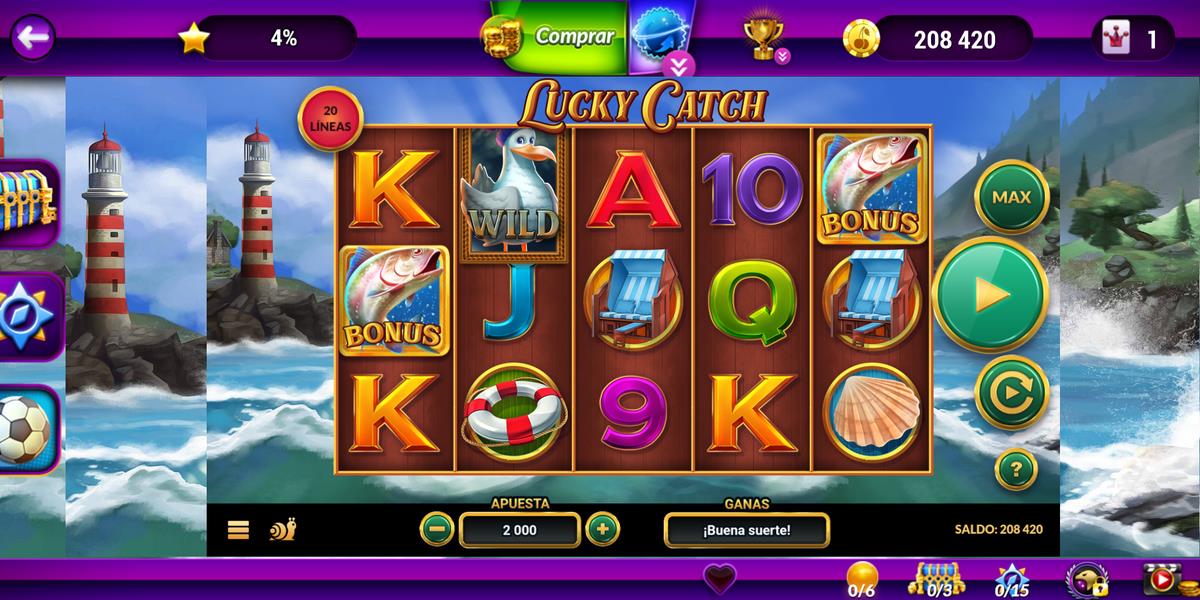Expand the trophy dropdown arrow
Screen dimensions: 1200x600
pyautogui.click(x=783, y=56)
